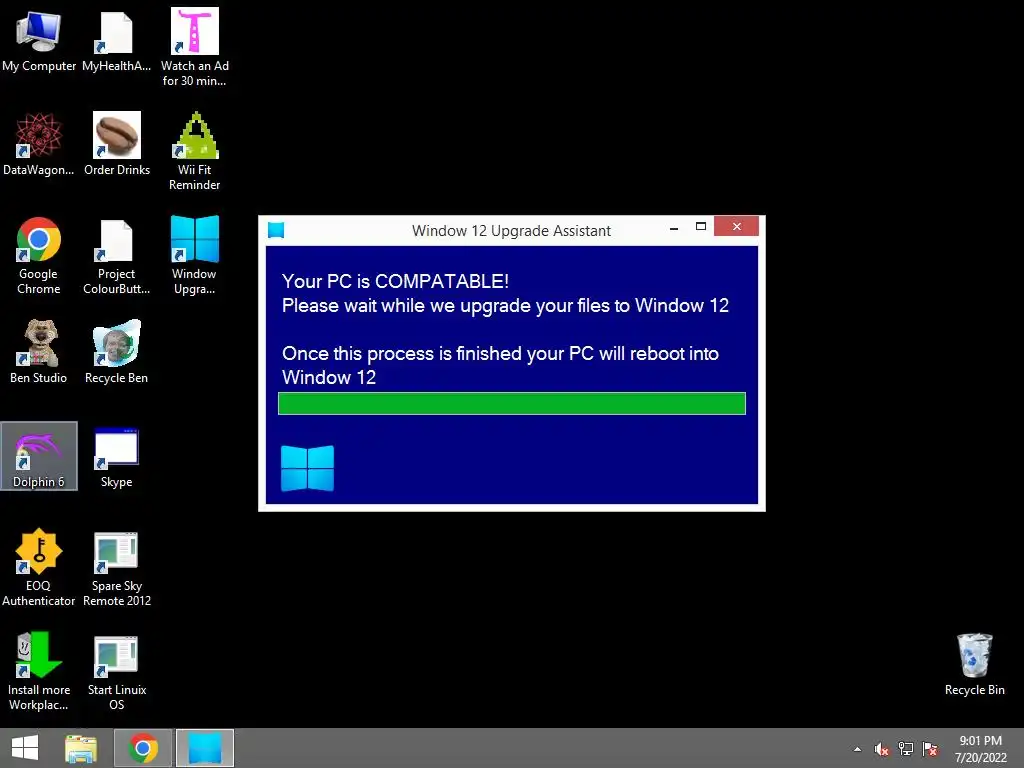Open the MyHealthA... desktop shortcut

coord(116,41)
